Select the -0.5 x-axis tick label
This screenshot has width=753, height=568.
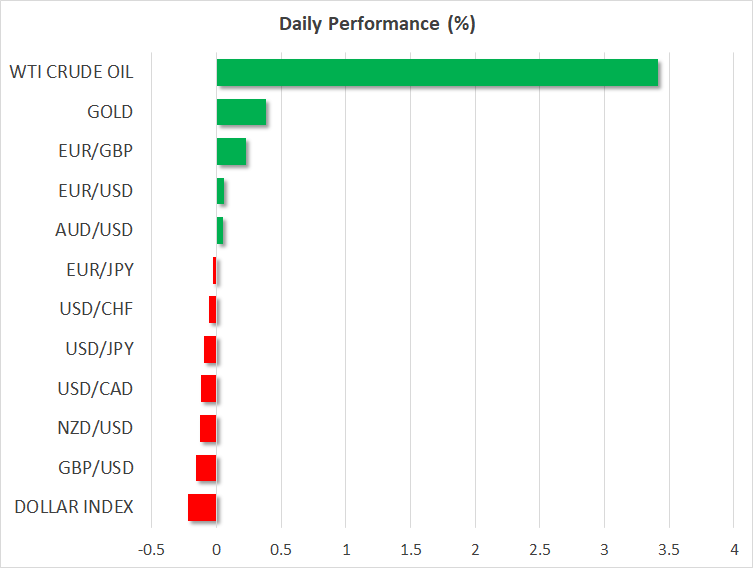pos(152,550)
